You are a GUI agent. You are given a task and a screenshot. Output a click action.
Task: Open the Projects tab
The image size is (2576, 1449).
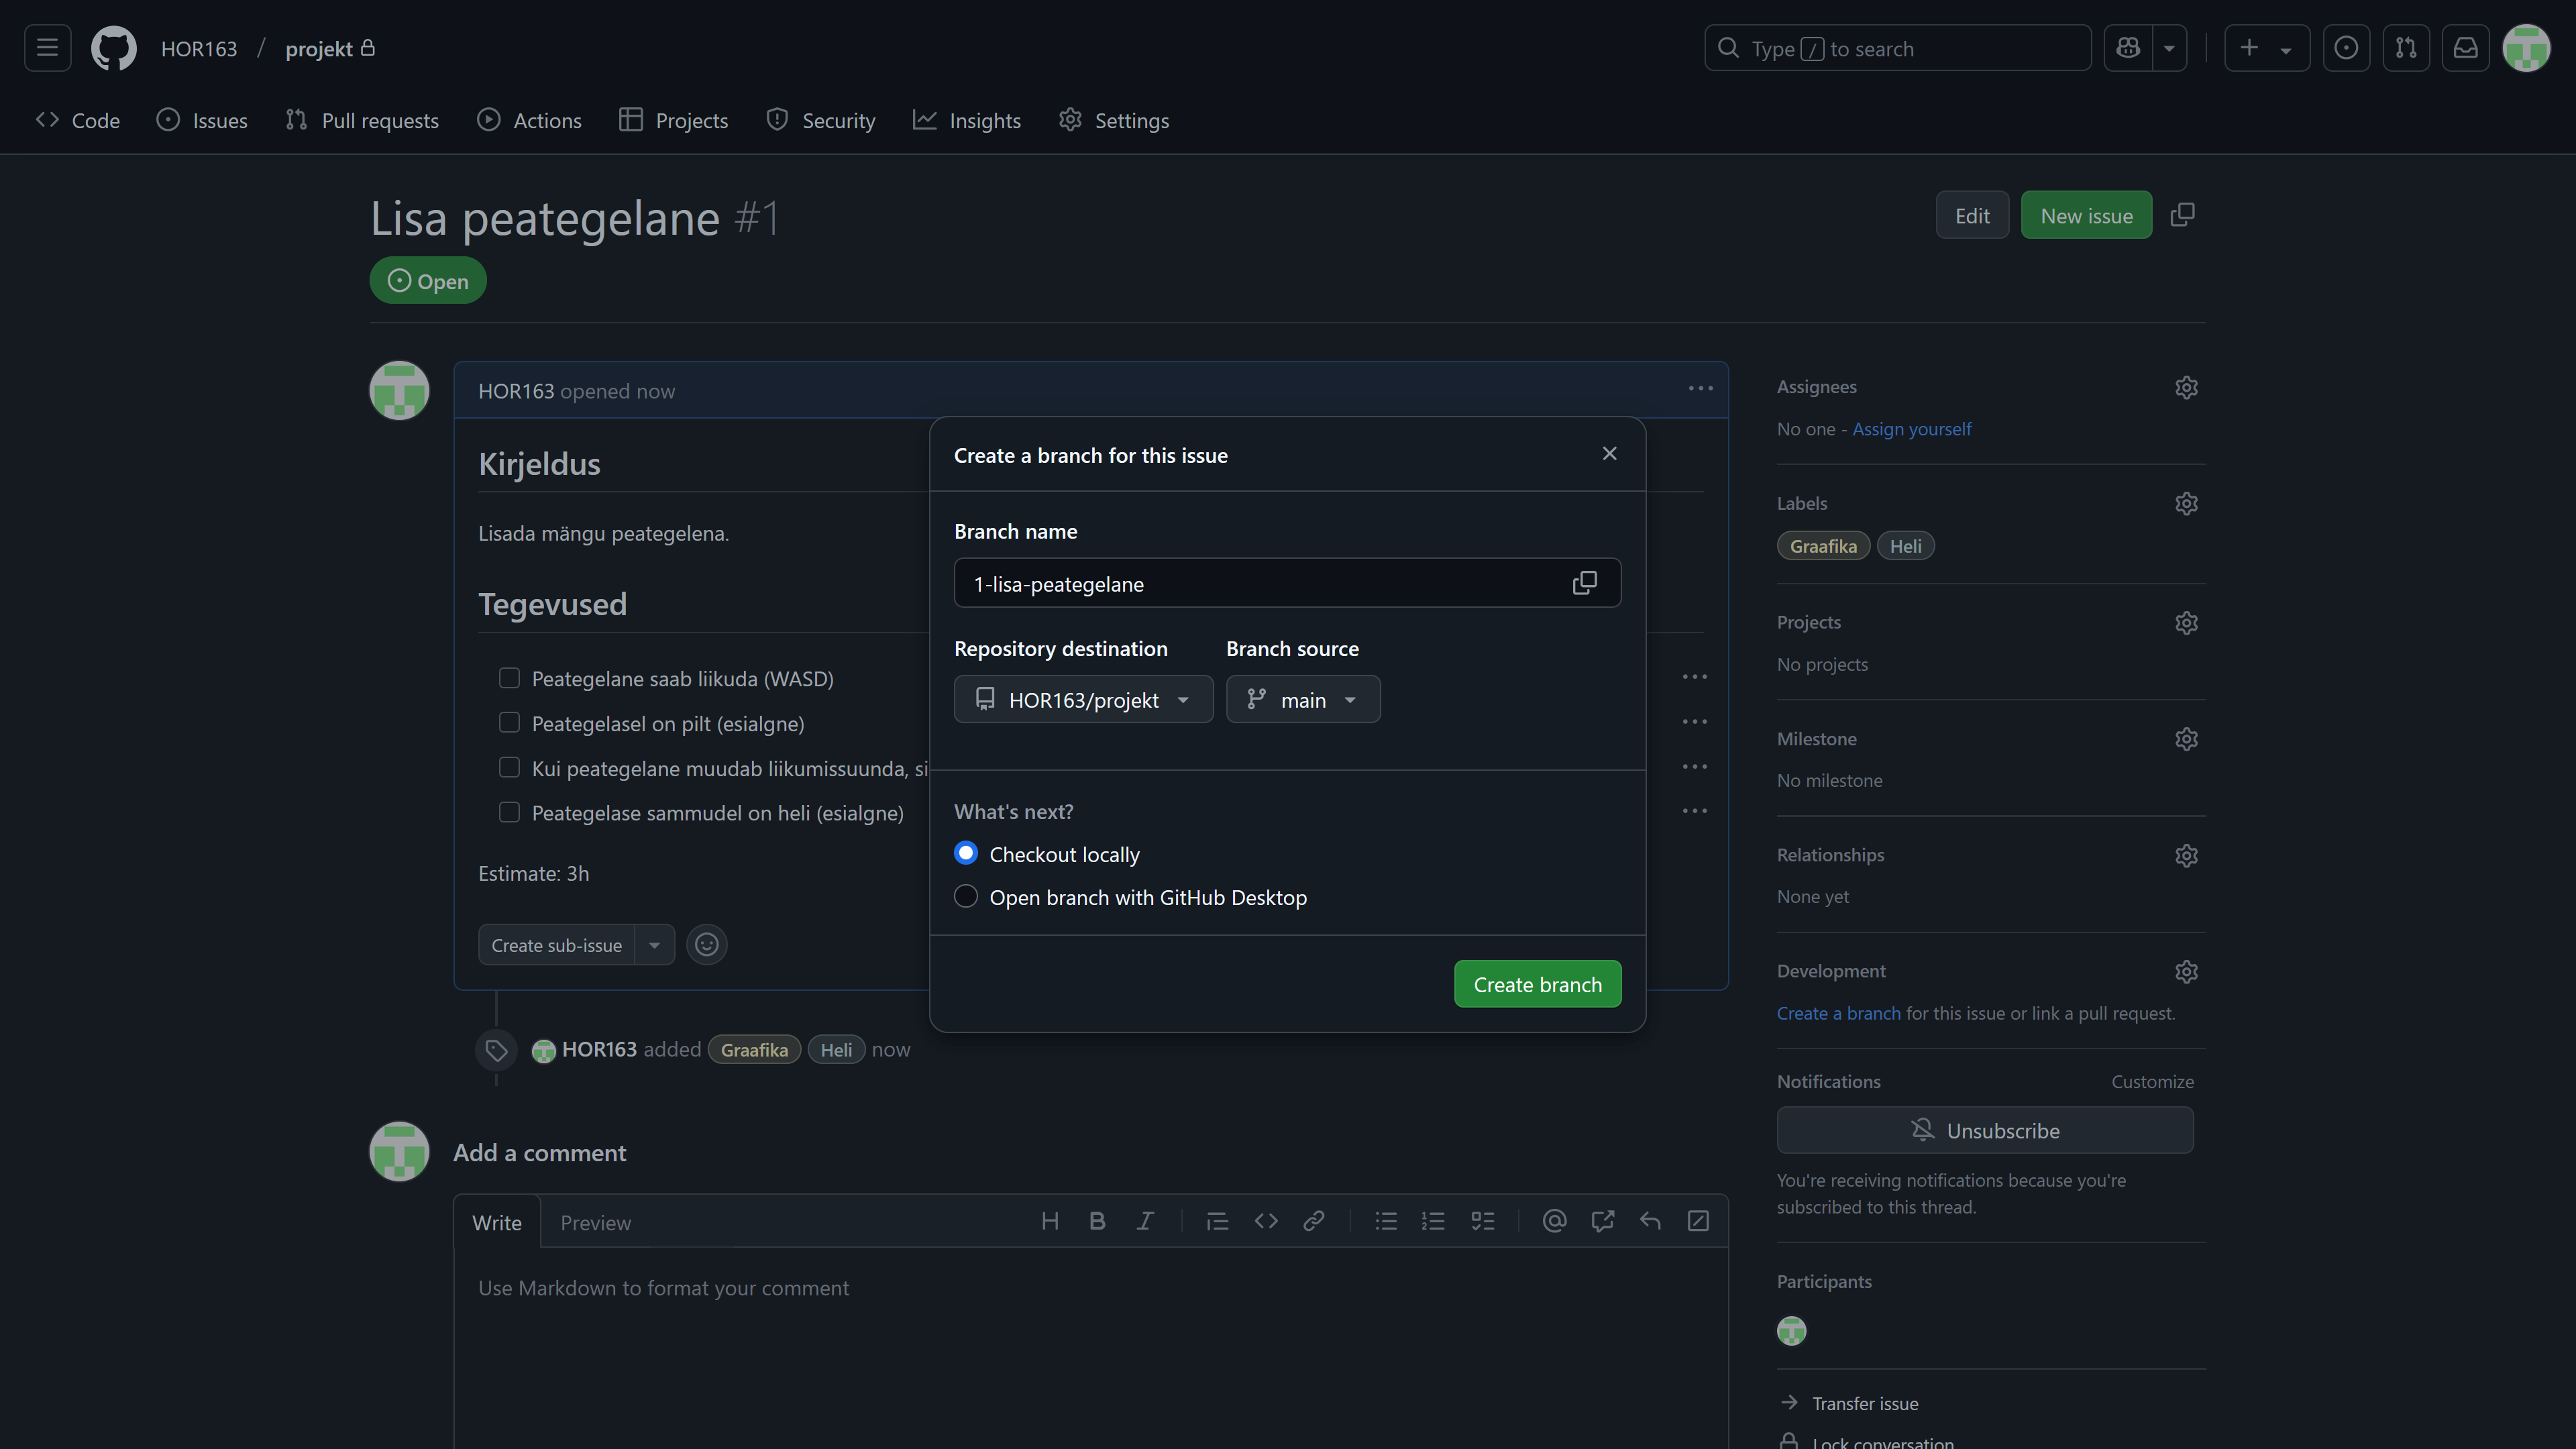[x=674, y=120]
